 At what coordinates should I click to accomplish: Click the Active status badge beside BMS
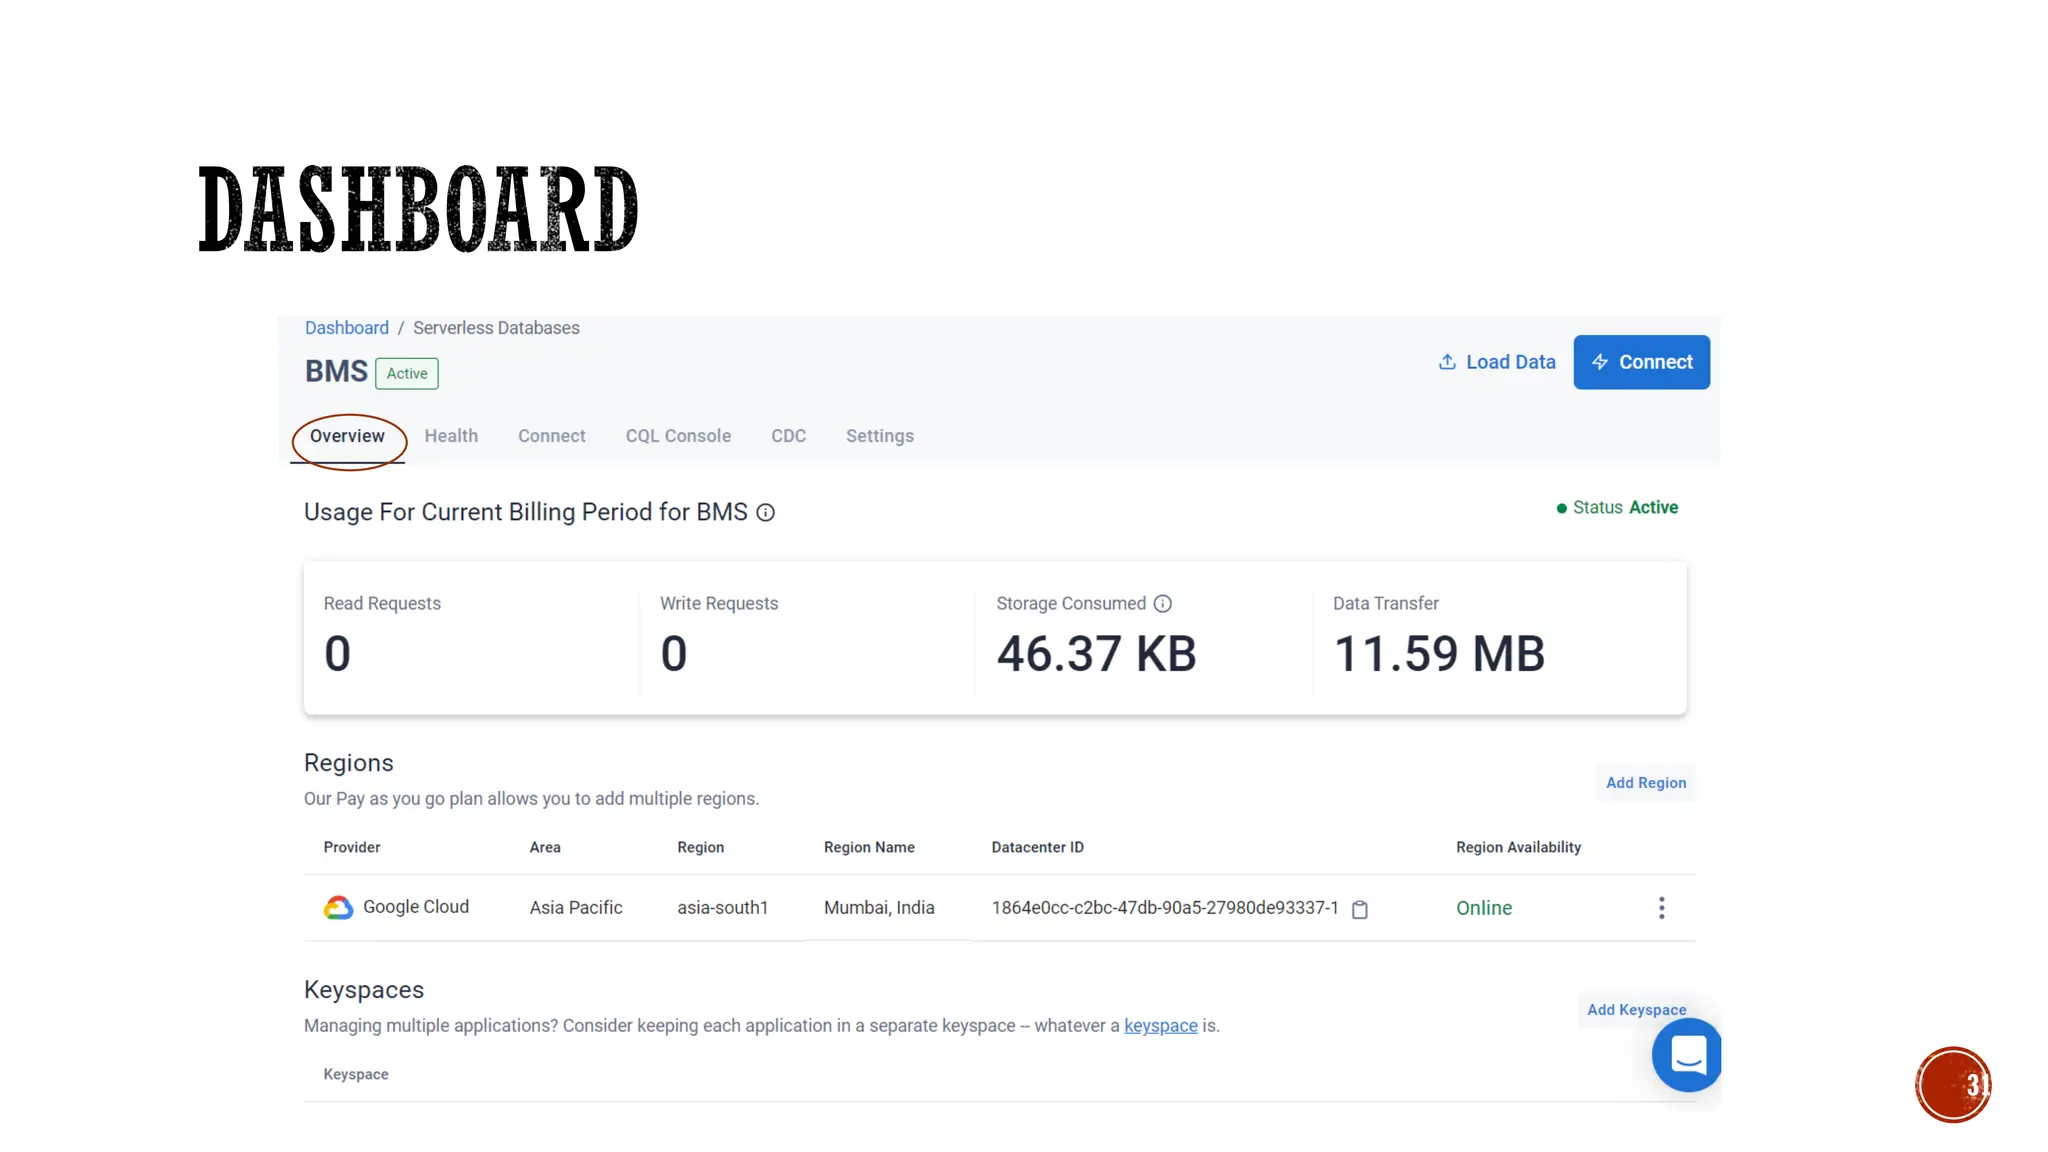(406, 373)
